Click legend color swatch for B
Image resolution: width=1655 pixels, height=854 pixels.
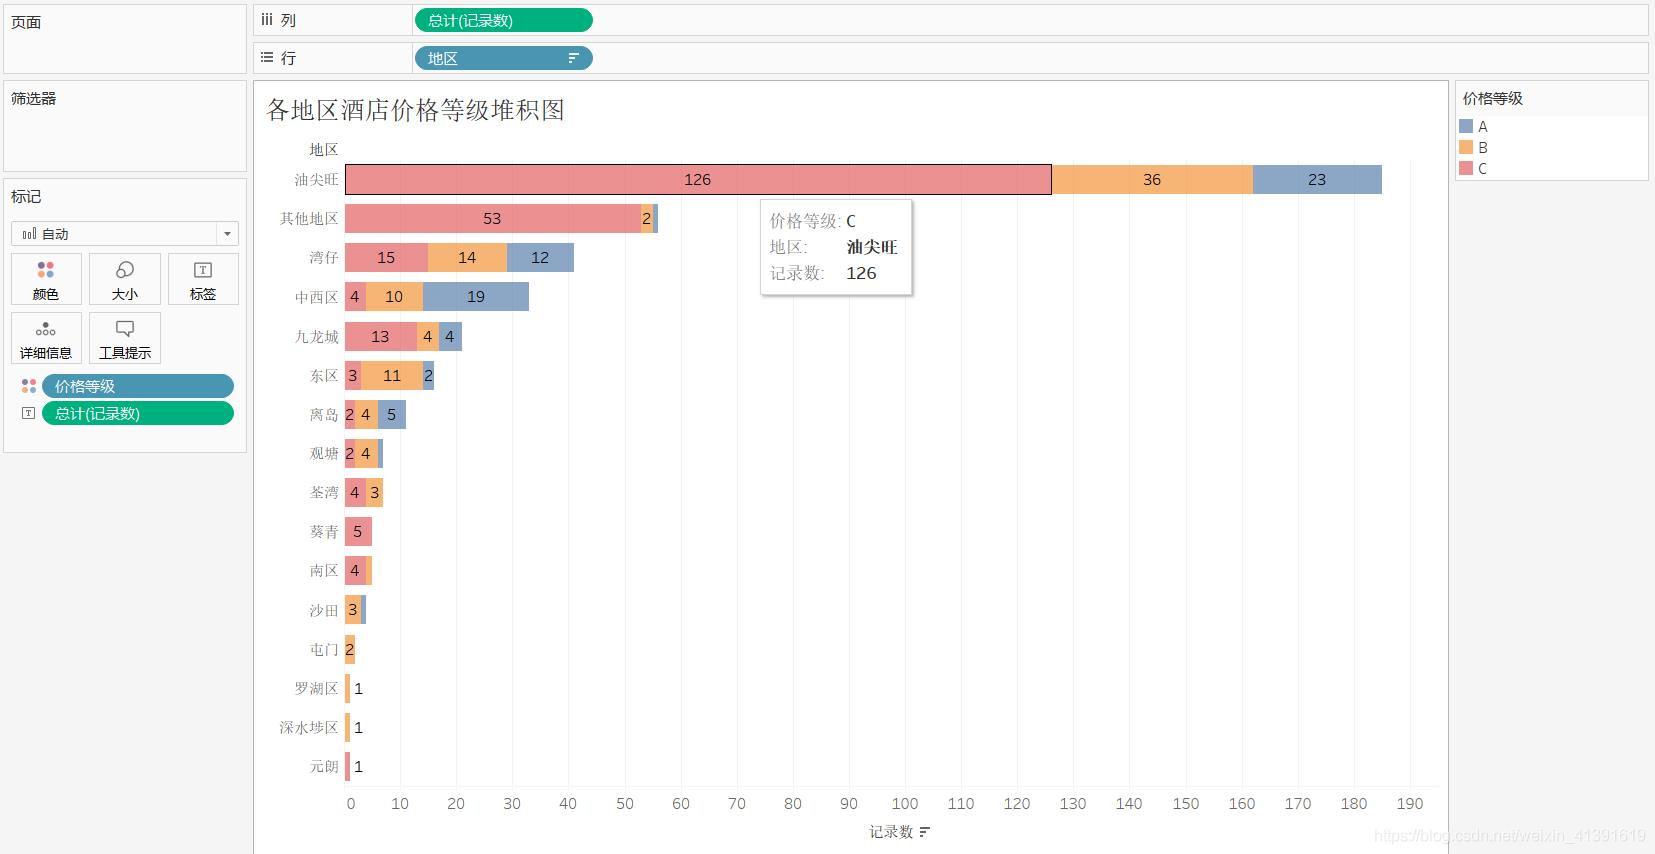[x=1466, y=147]
